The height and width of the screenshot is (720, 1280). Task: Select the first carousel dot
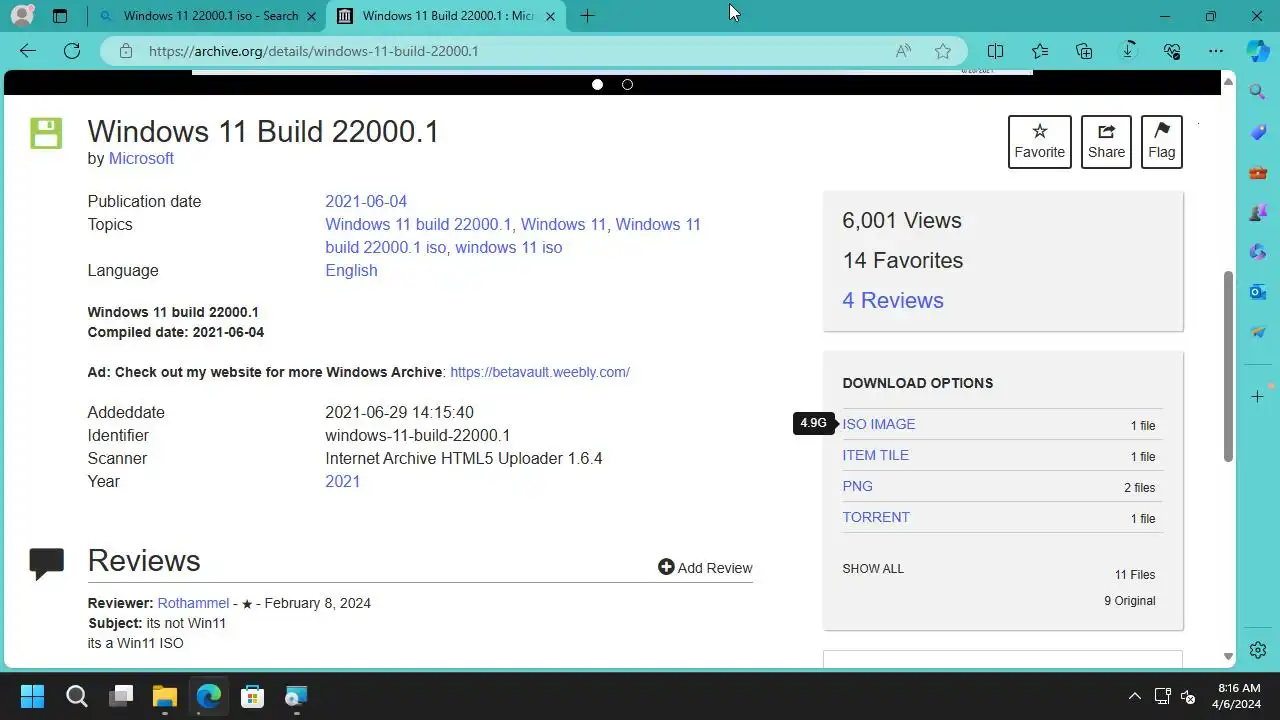click(597, 84)
